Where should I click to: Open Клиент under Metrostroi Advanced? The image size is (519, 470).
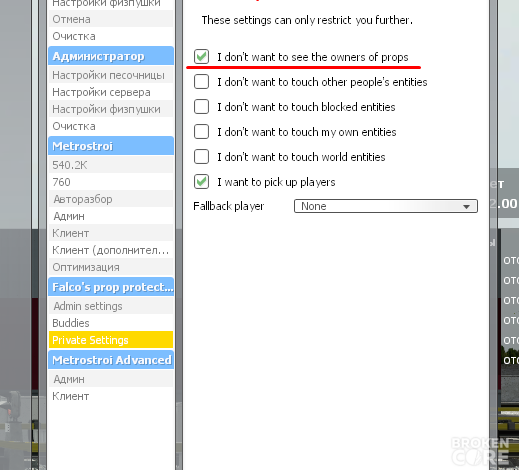point(111,396)
